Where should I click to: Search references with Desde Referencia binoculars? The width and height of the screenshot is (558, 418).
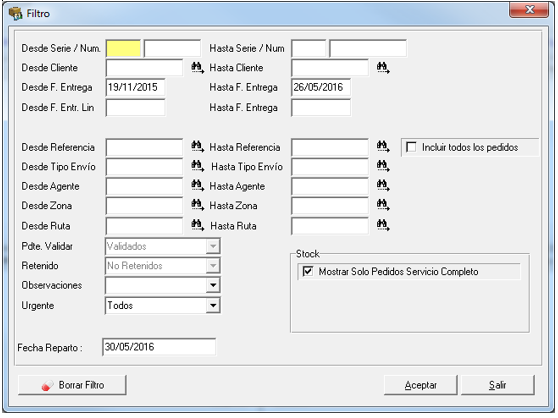pos(198,147)
